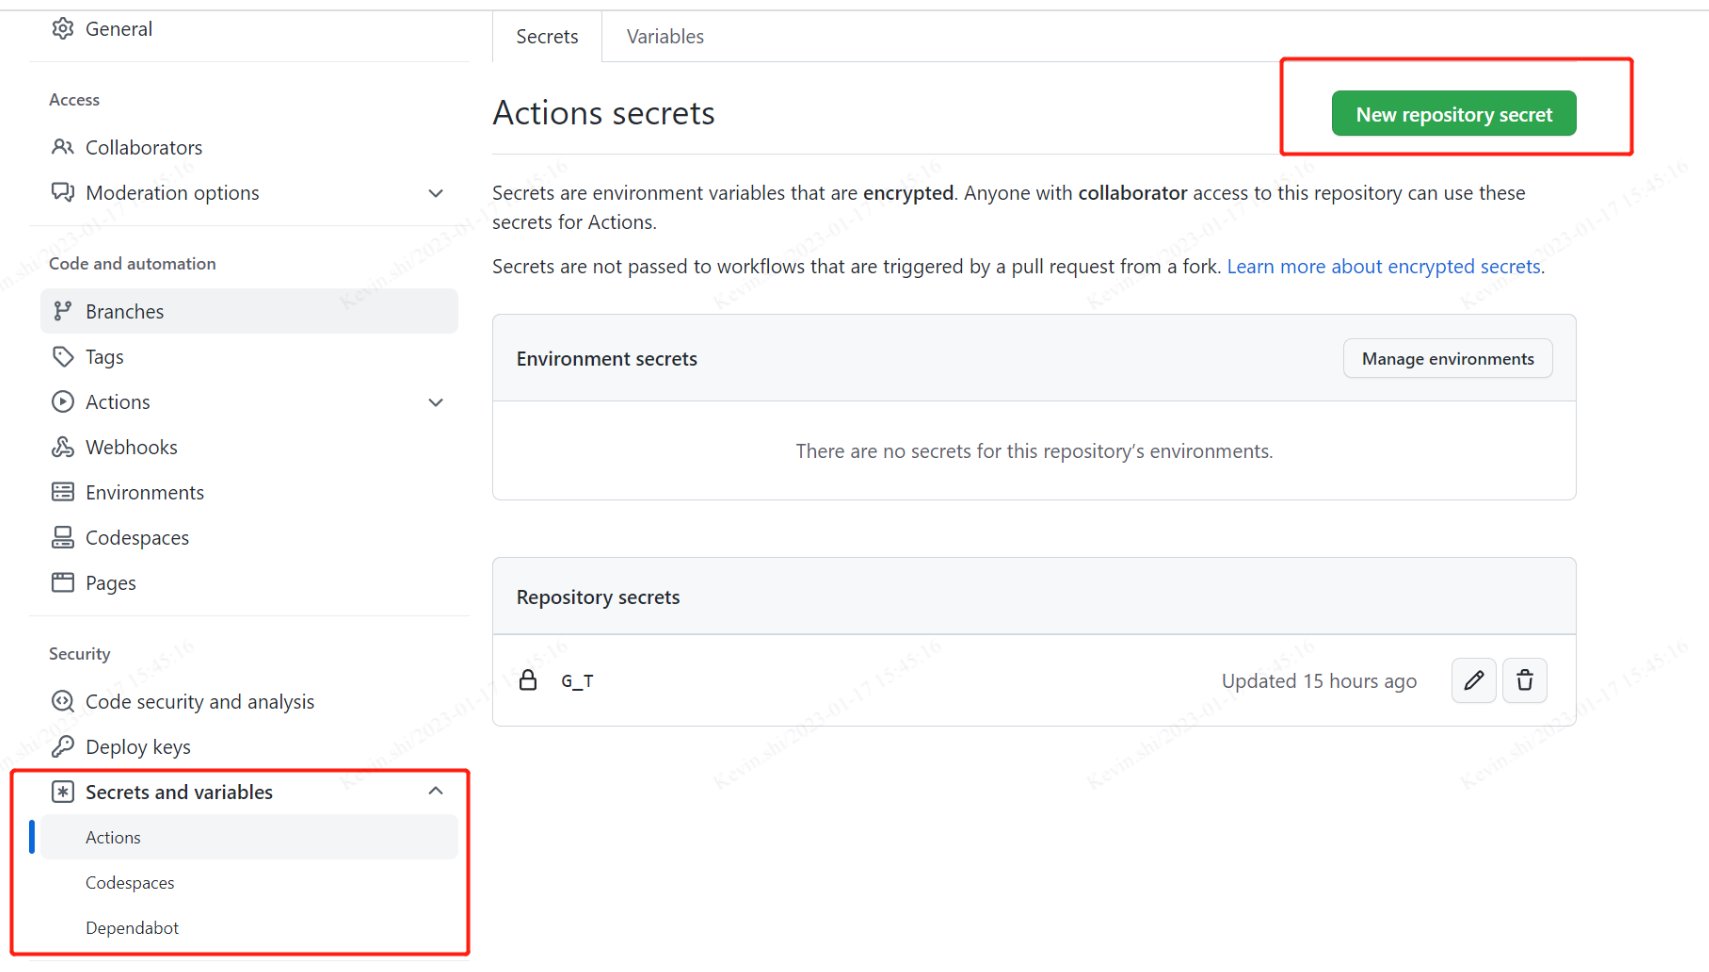The width and height of the screenshot is (1709, 972).
Task: Click the Actions secrets page title
Action: [x=603, y=113]
